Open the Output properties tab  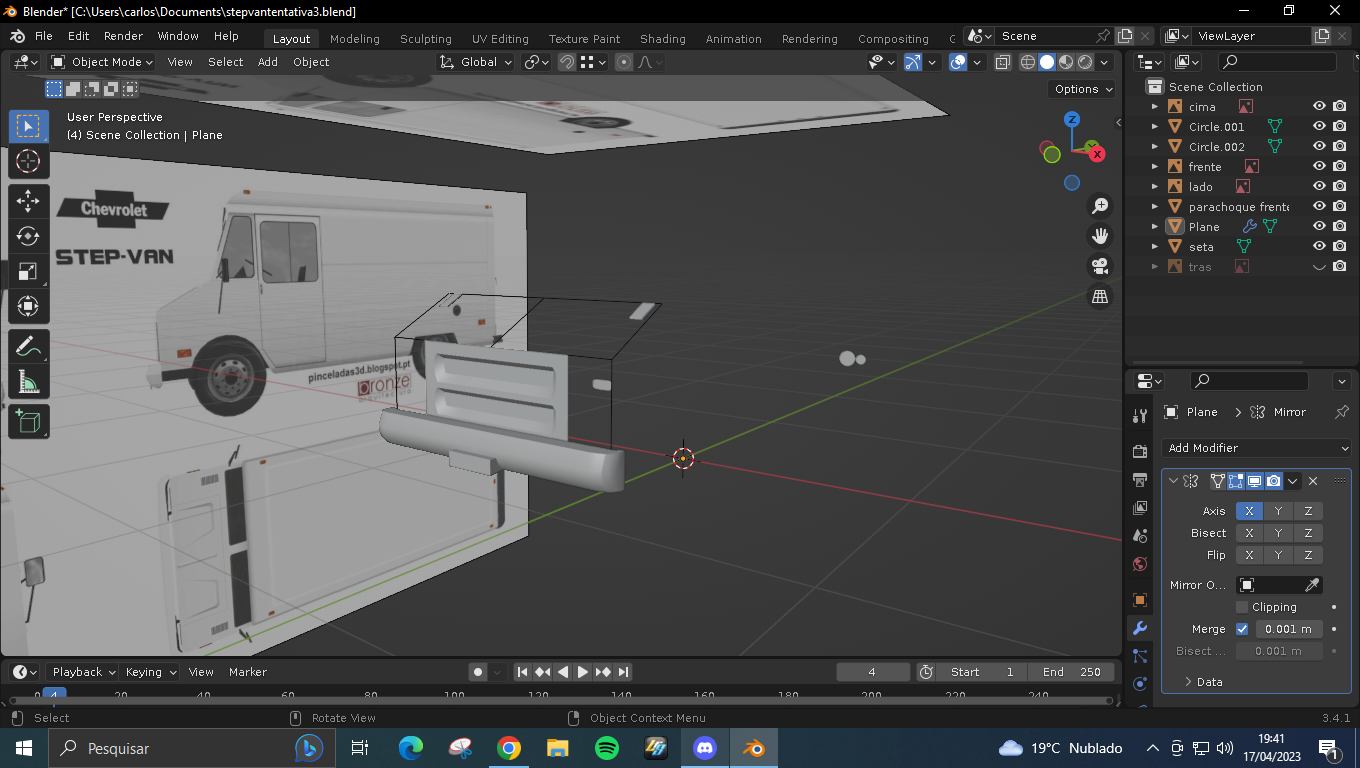(1140, 480)
